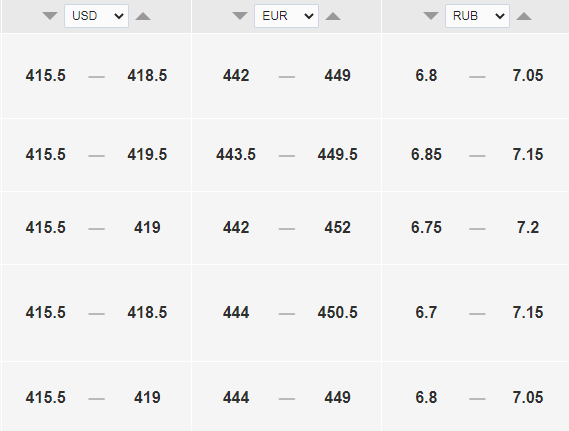Sort RUB column ascending with up arrow
Image resolution: width=569 pixels, height=431 pixels.
coord(524,16)
